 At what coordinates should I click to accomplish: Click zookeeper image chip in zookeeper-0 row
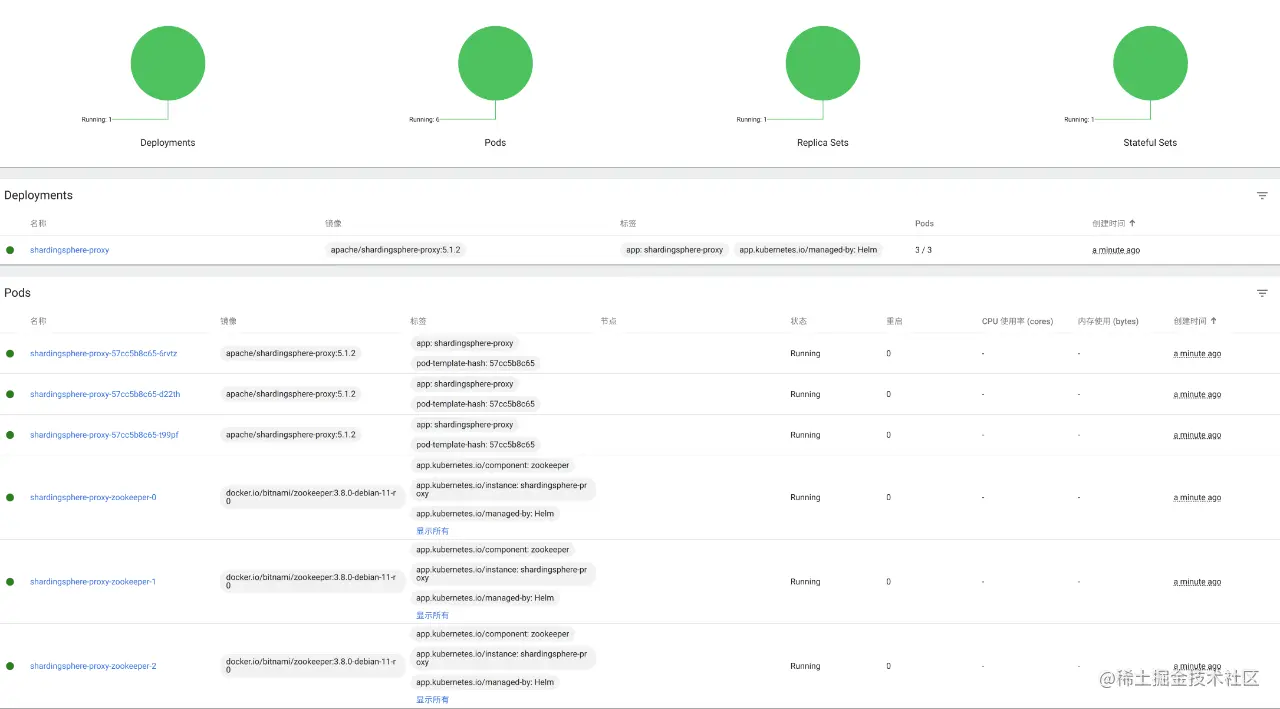pos(313,497)
